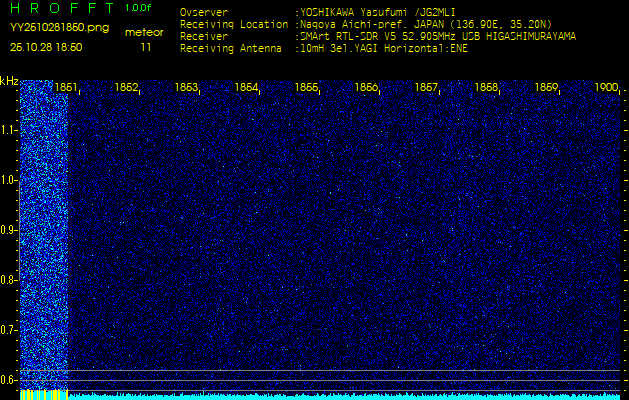Click the 0.9 kHz frequency tick
The height and width of the screenshot is (400, 629).
pyautogui.click(x=9, y=230)
